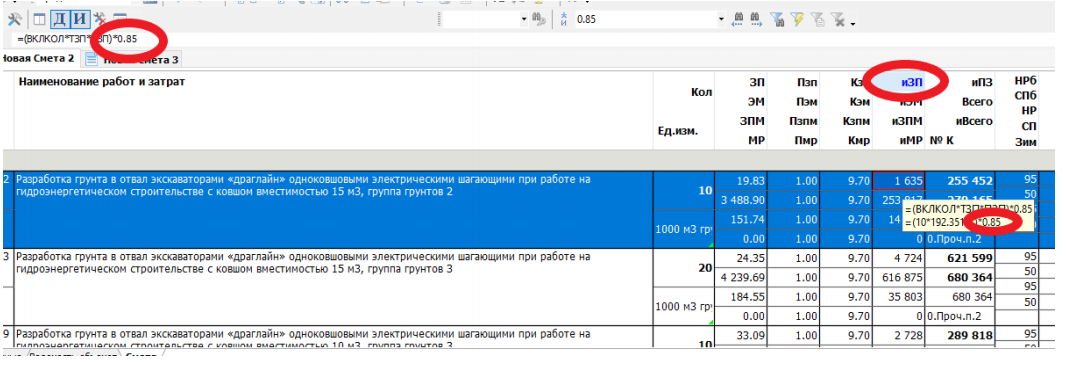The image size is (1066, 366).
Task: Click the Кэм column header label
Action: click(x=861, y=102)
